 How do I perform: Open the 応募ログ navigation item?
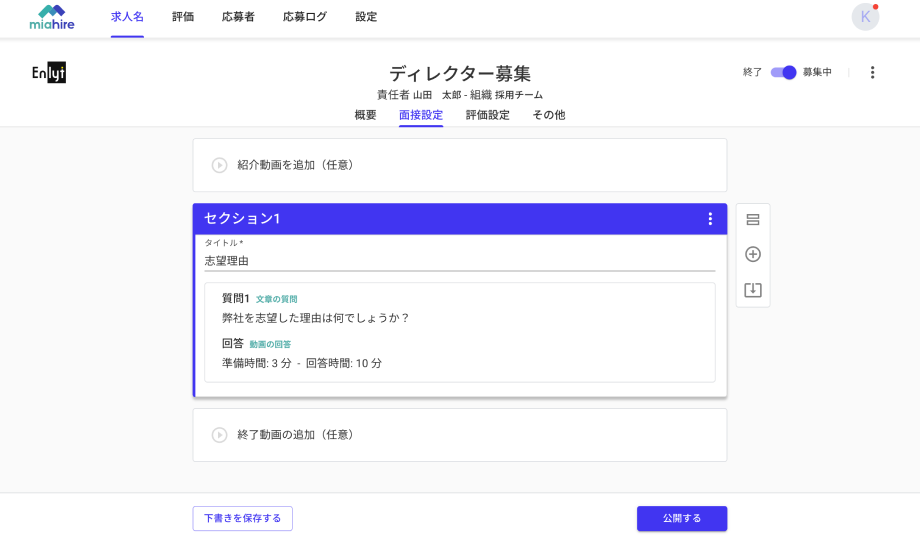[x=305, y=17]
